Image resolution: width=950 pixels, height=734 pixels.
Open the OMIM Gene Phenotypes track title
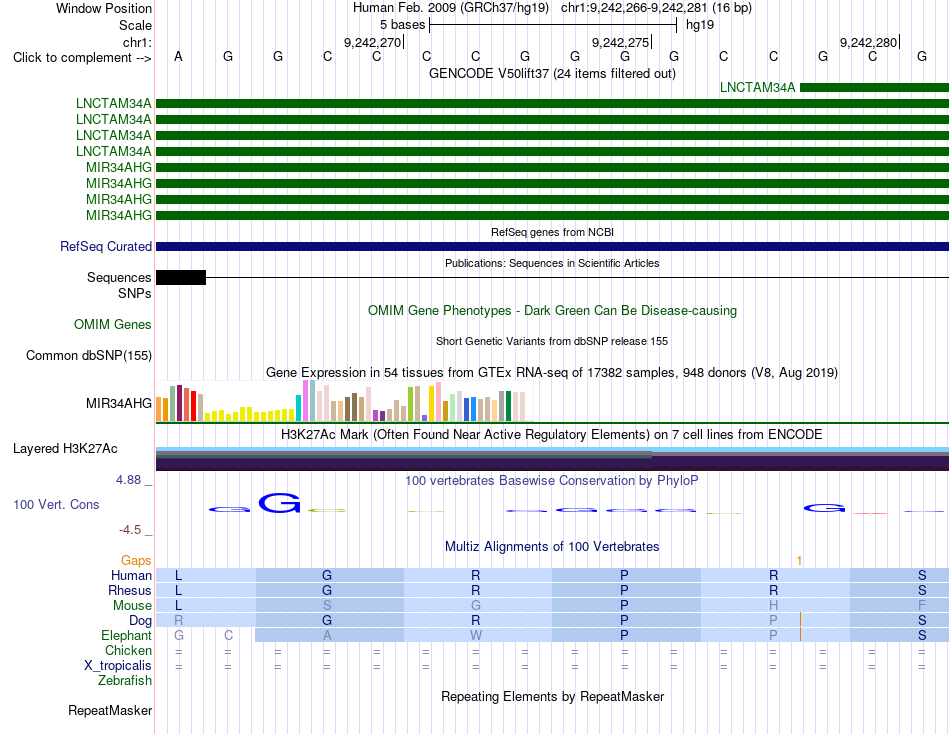coord(552,310)
